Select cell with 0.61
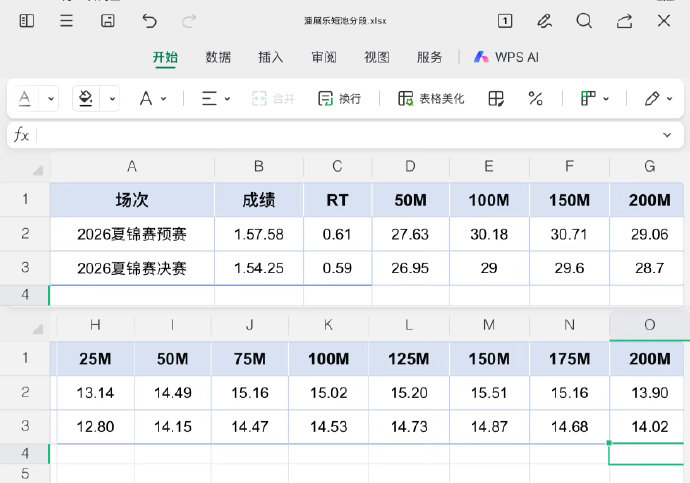The width and height of the screenshot is (690, 483). point(338,234)
